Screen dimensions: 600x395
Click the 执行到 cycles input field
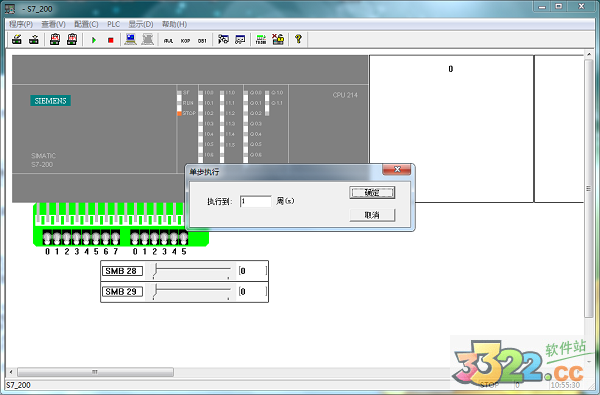256,201
